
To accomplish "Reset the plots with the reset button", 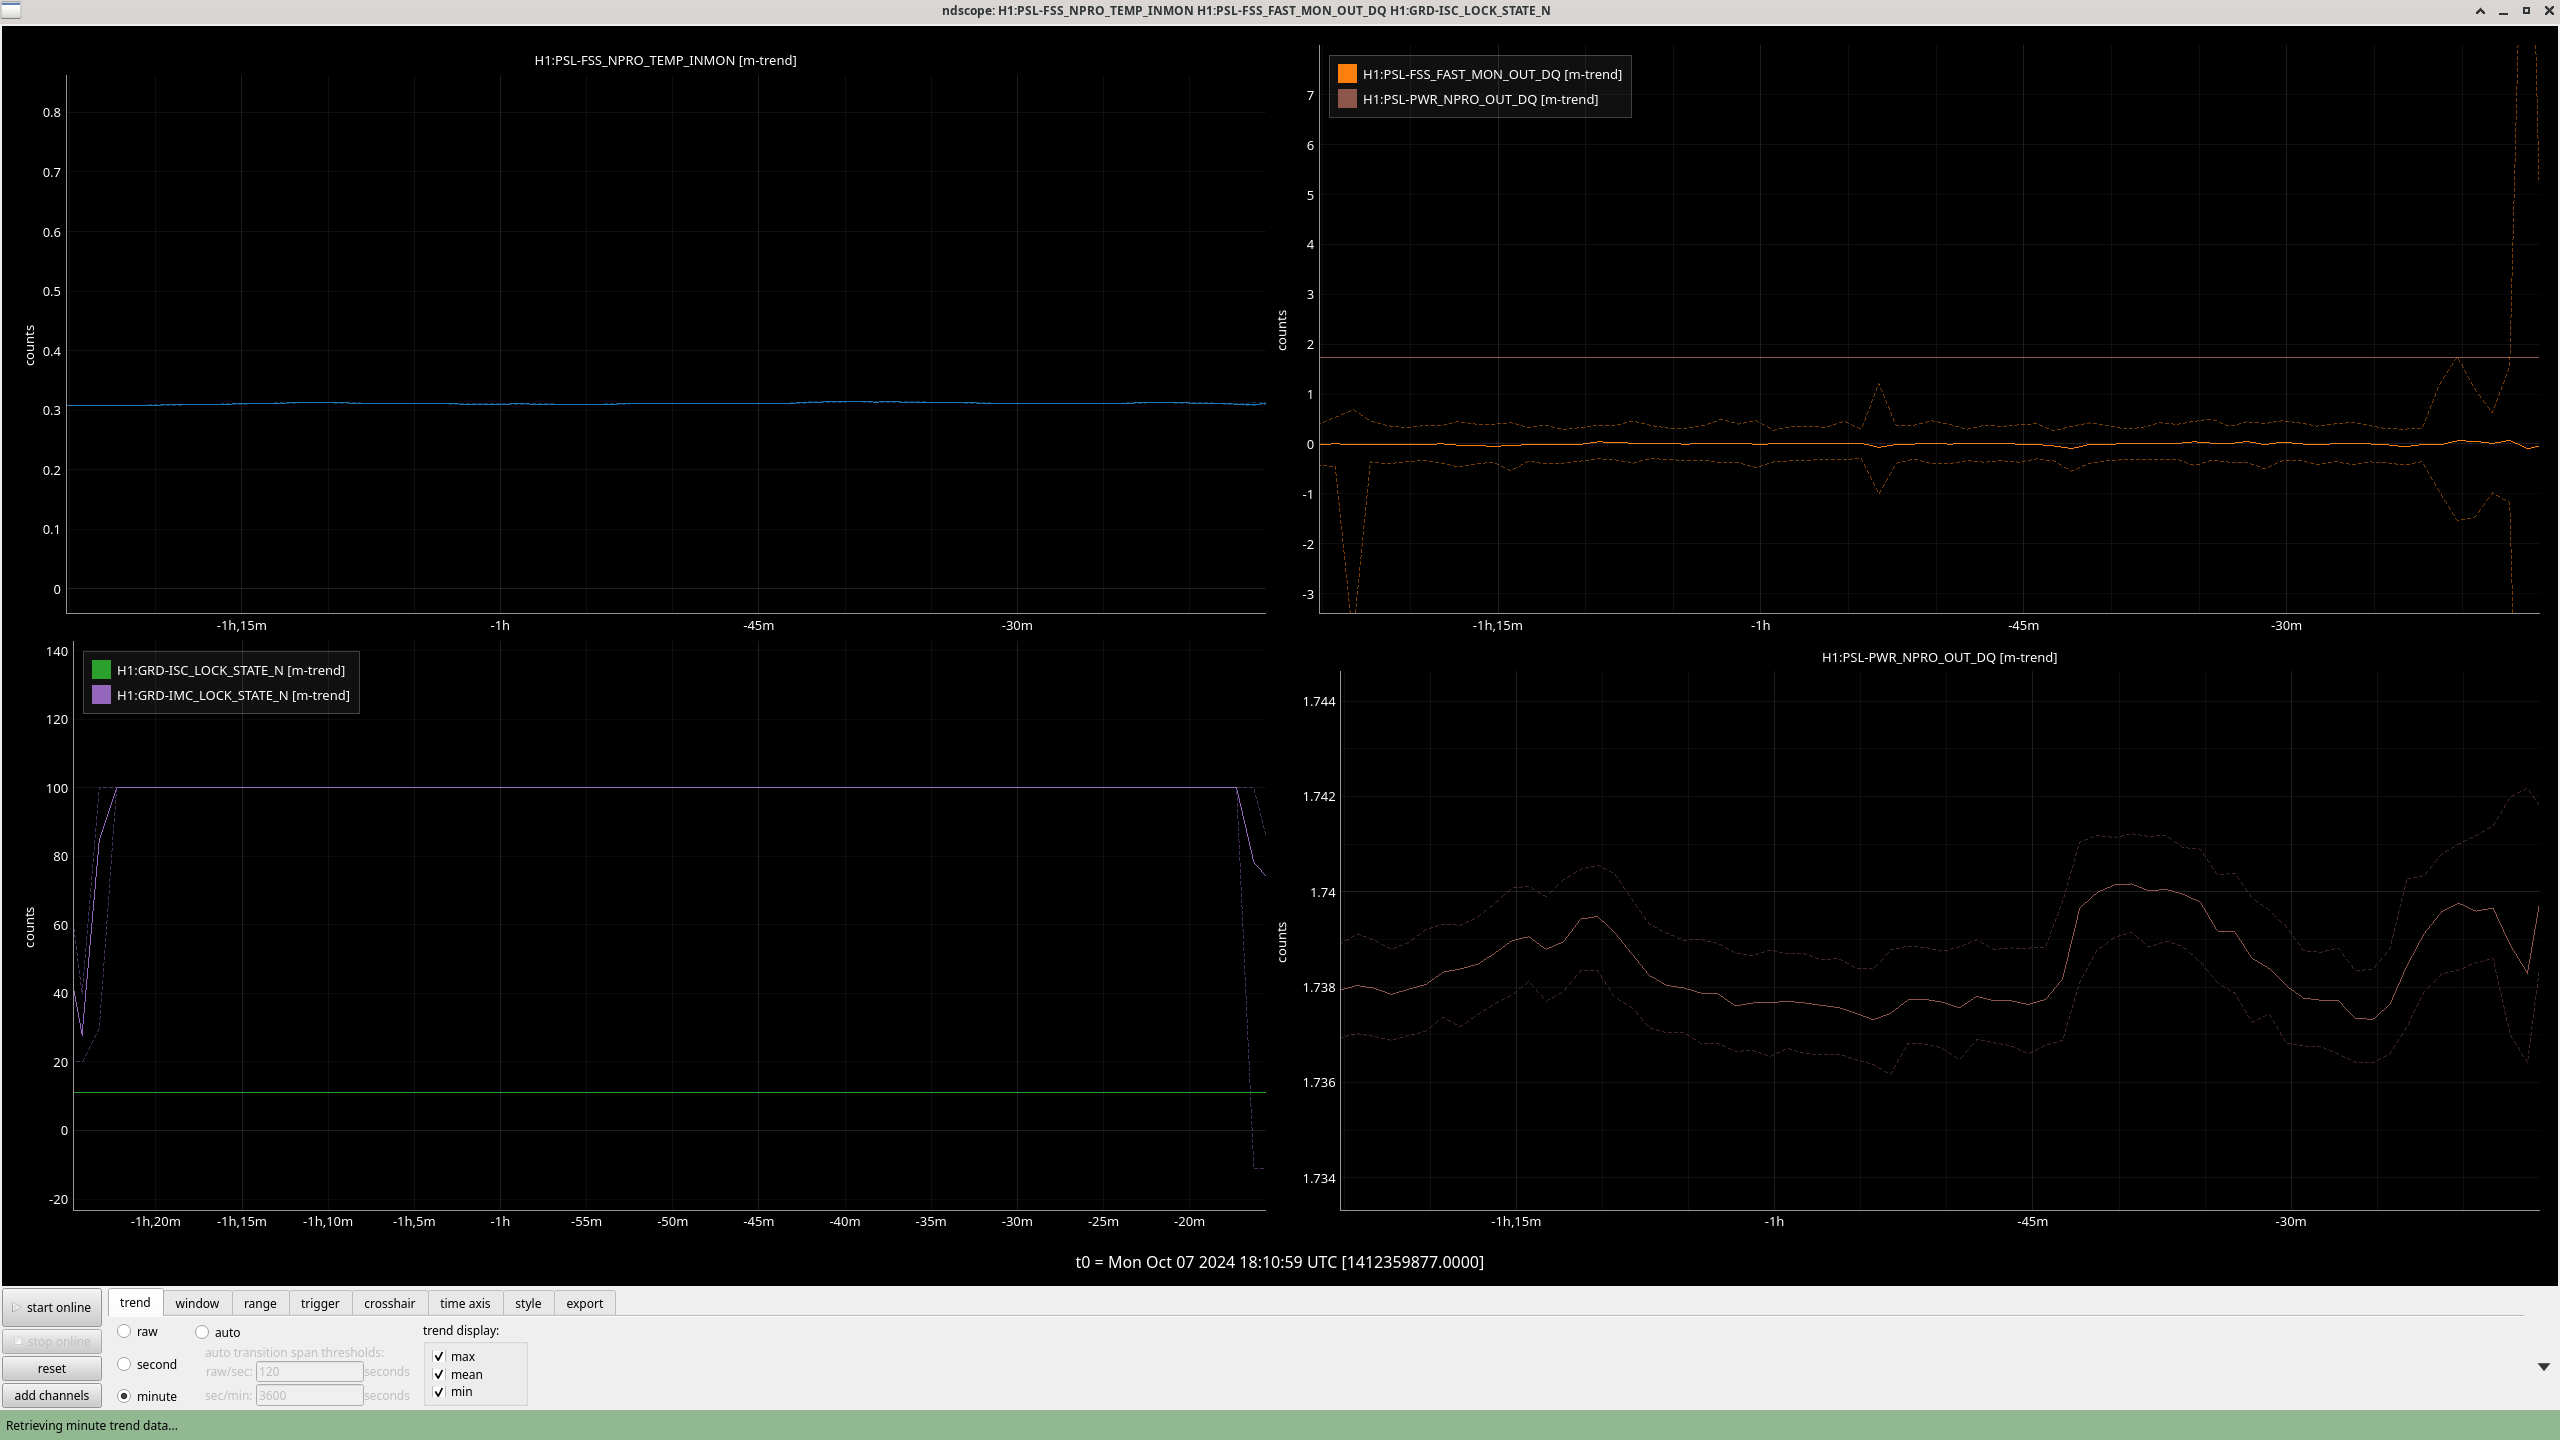I will point(52,1369).
